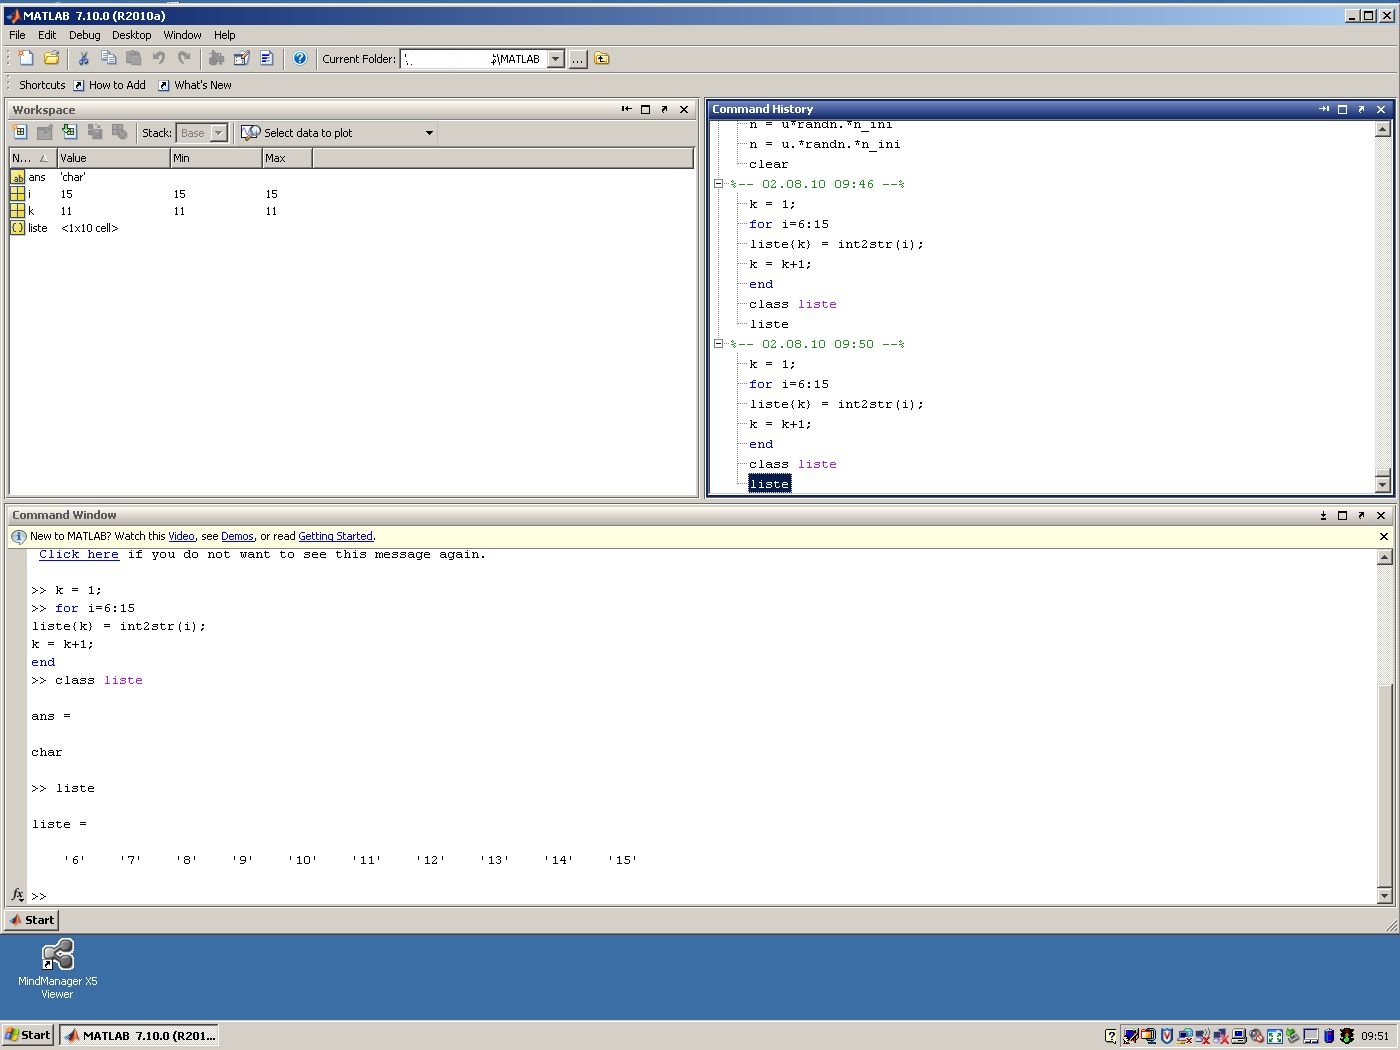Expand the Select data to plot dropdown
The image size is (1400, 1050).
tap(429, 133)
